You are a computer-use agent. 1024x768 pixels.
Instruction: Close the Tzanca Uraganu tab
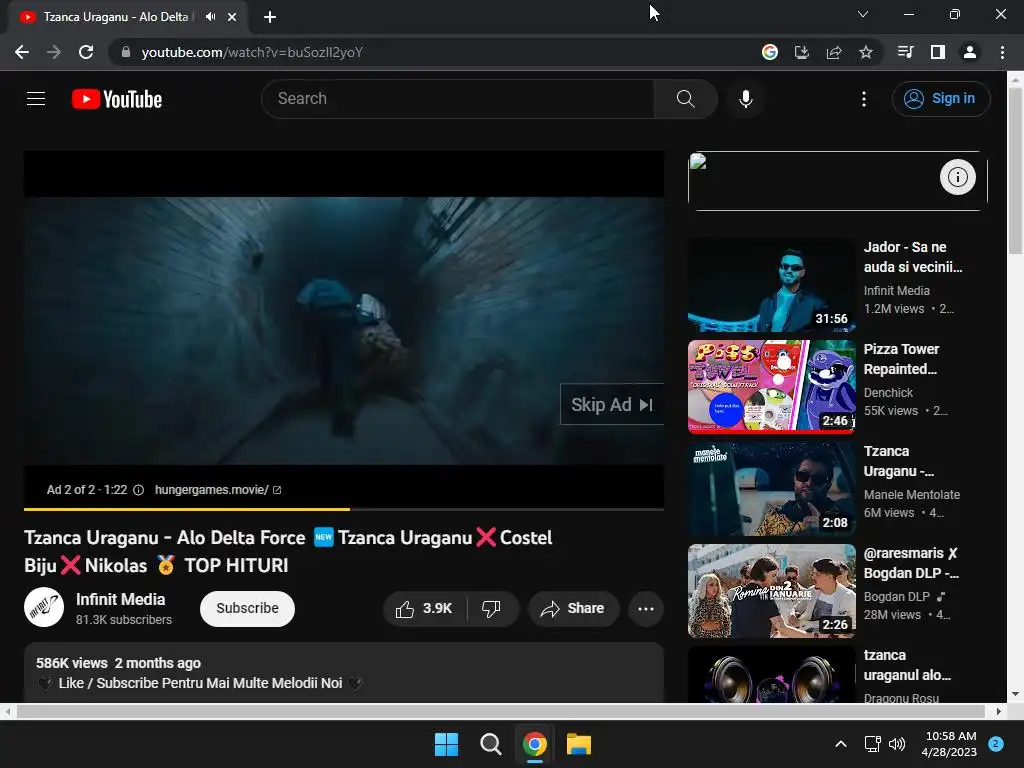pos(232,17)
